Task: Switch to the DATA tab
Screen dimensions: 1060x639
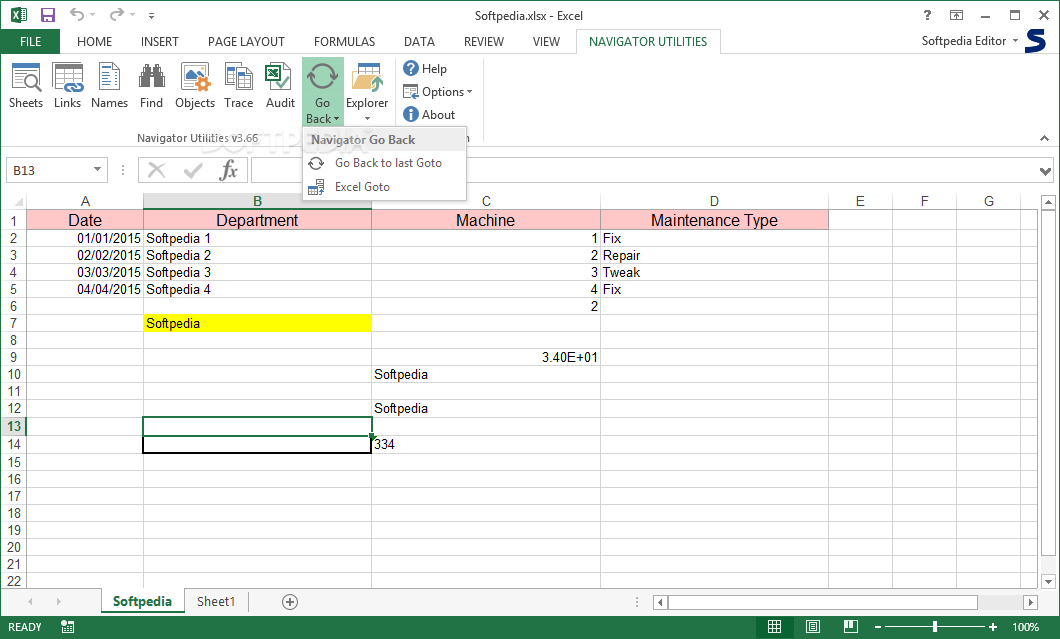Action: (x=419, y=41)
